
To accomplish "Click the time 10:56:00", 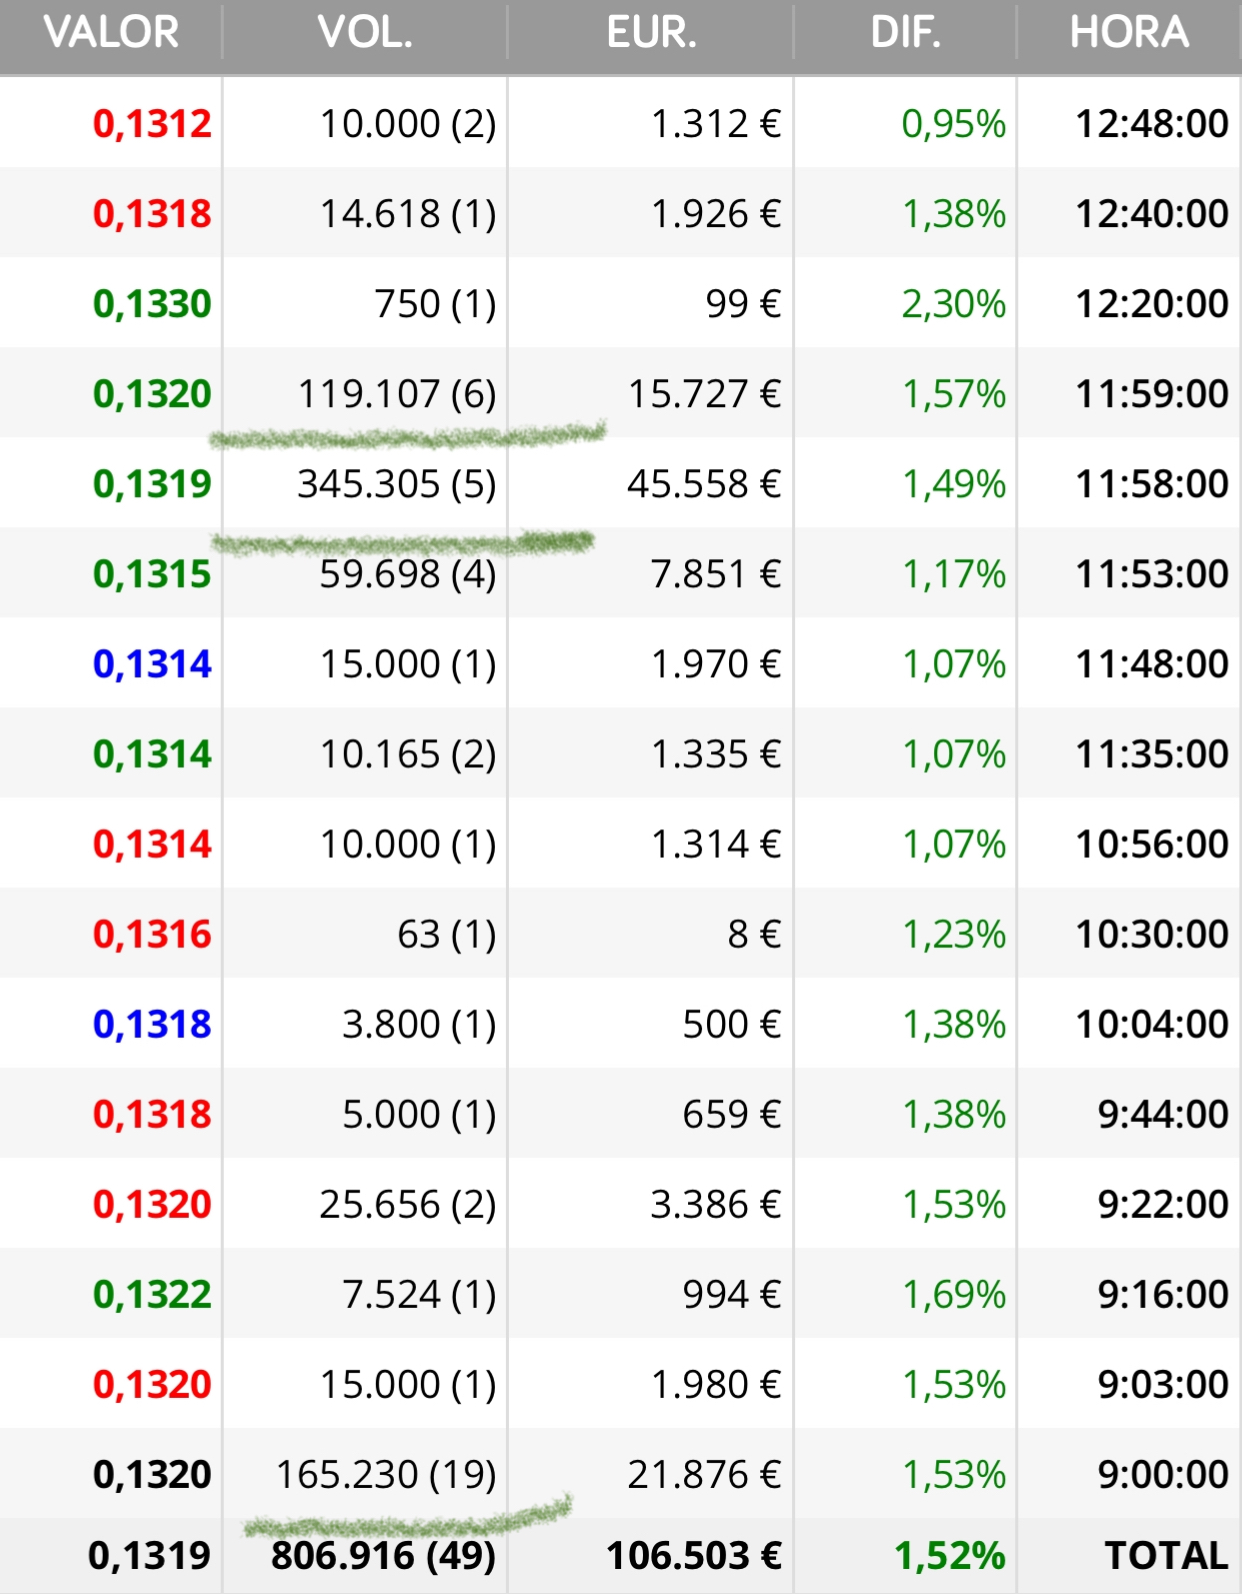I will coord(1152,844).
